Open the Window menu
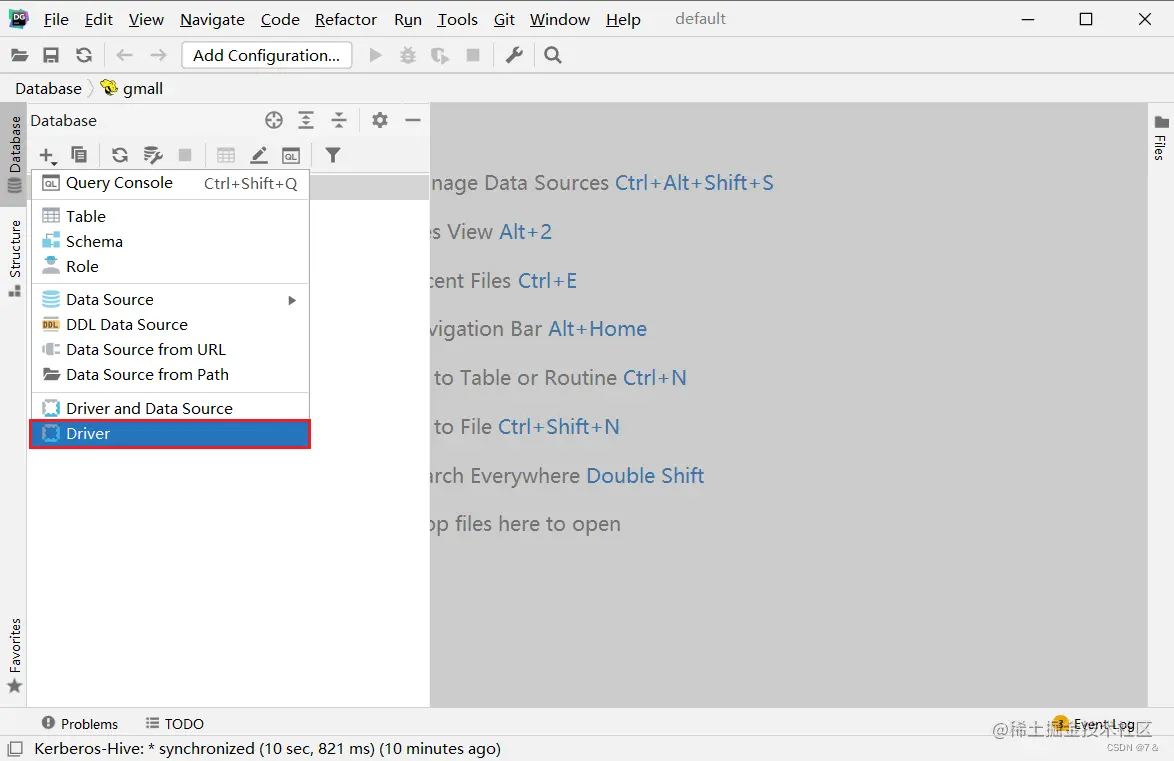This screenshot has width=1174, height=761. tap(559, 19)
